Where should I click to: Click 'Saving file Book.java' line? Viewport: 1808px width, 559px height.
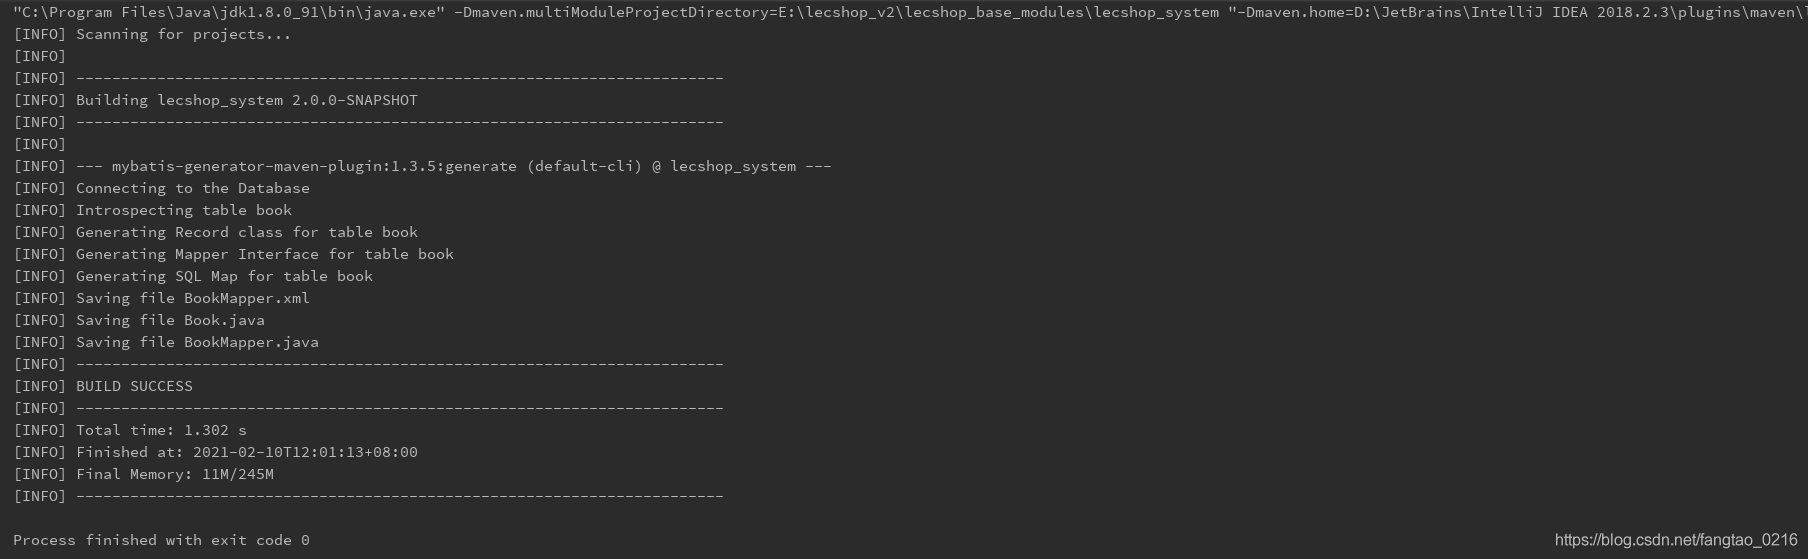[x=170, y=320]
